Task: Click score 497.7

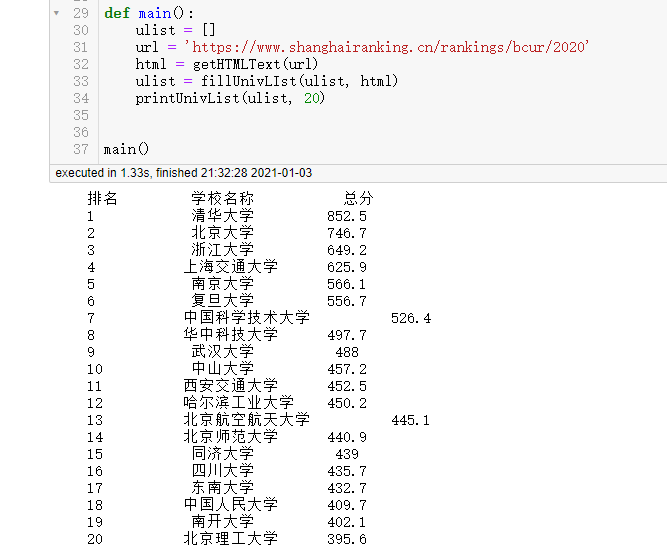Action: click(347, 335)
